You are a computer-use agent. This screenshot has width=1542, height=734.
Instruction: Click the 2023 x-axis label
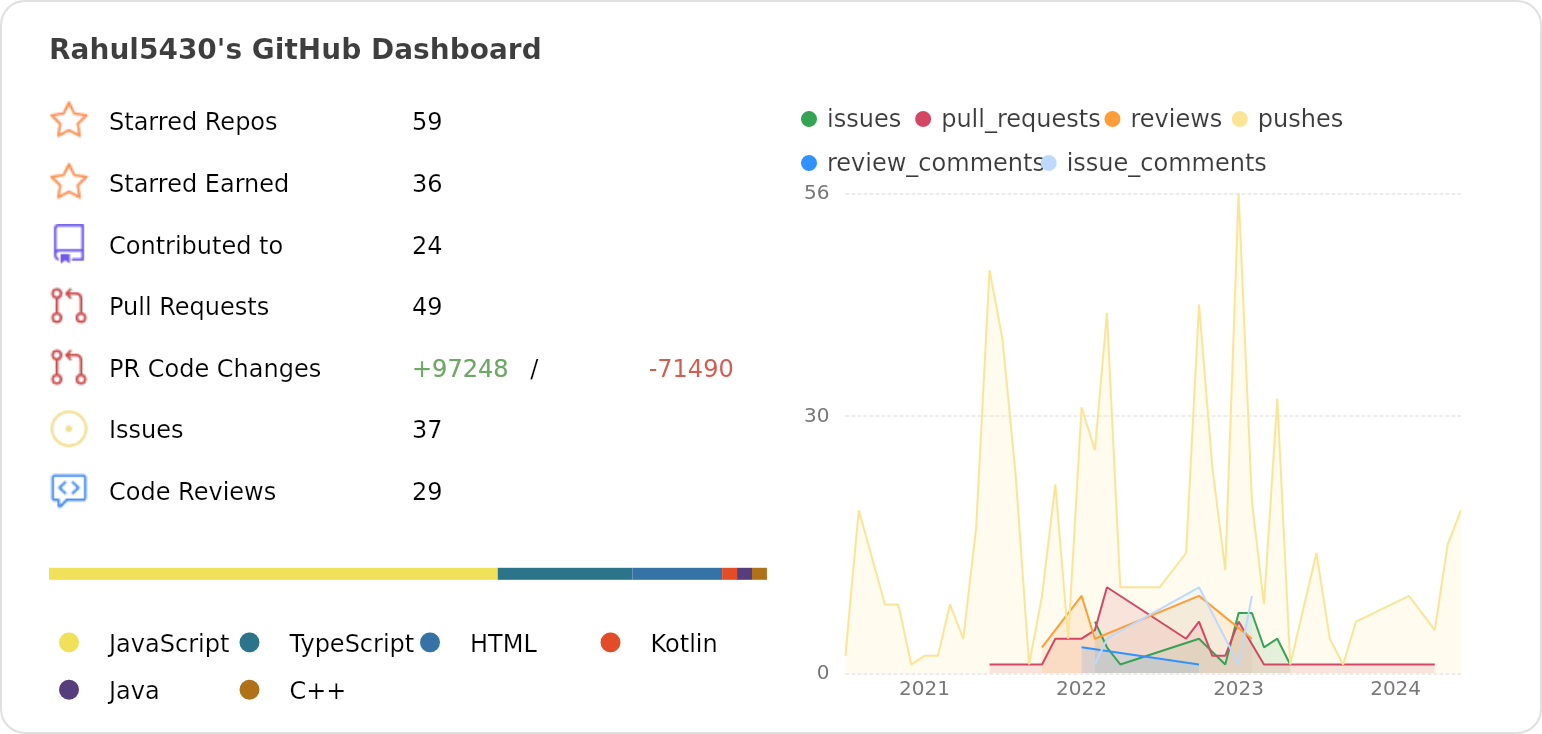point(1238,689)
